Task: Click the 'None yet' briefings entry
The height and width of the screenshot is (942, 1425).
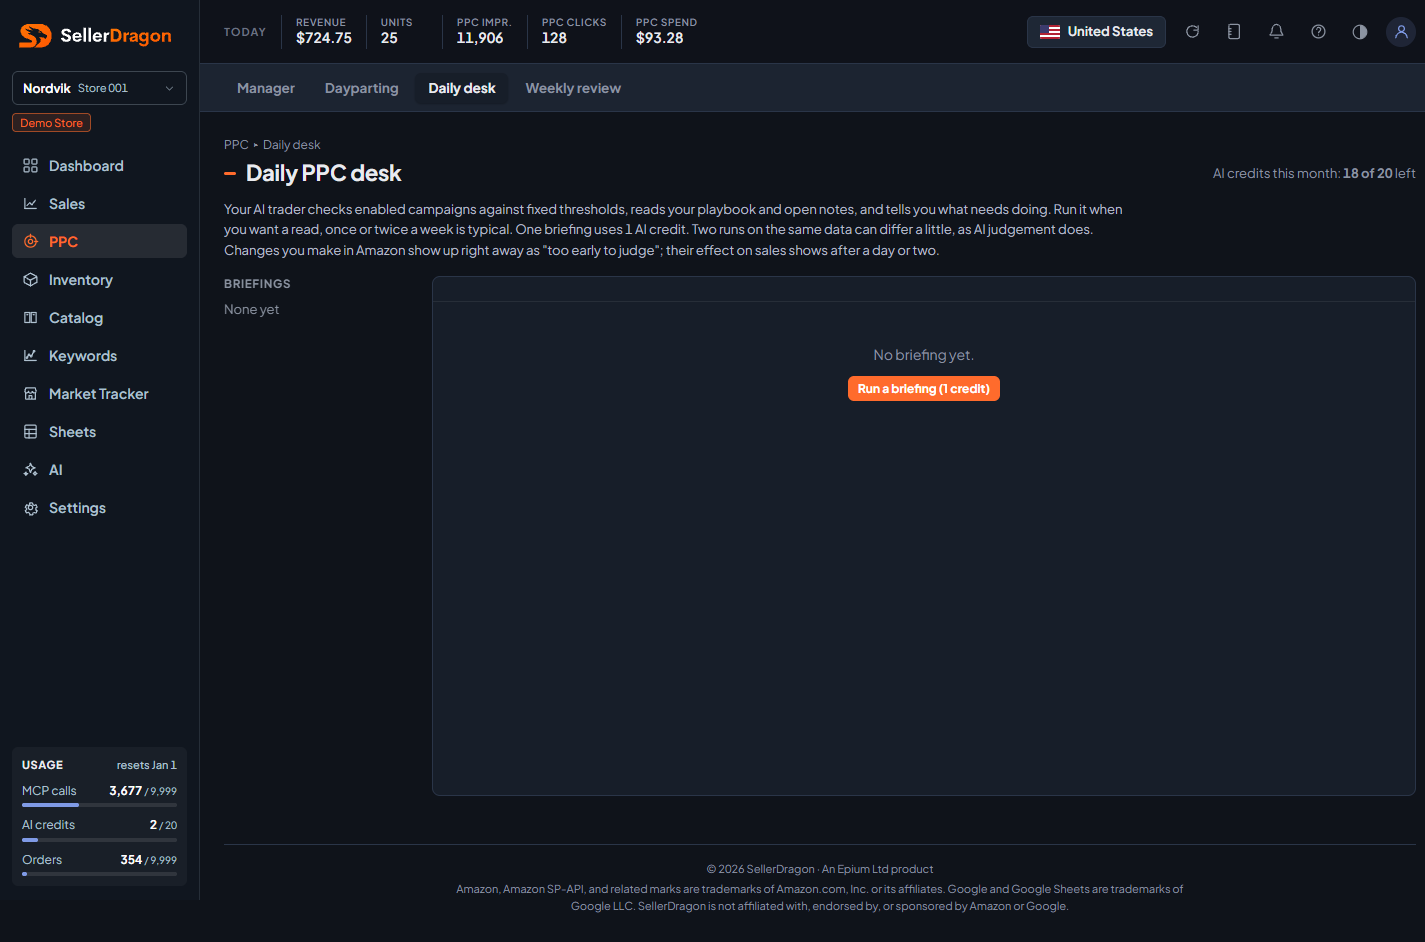Action: tap(252, 310)
